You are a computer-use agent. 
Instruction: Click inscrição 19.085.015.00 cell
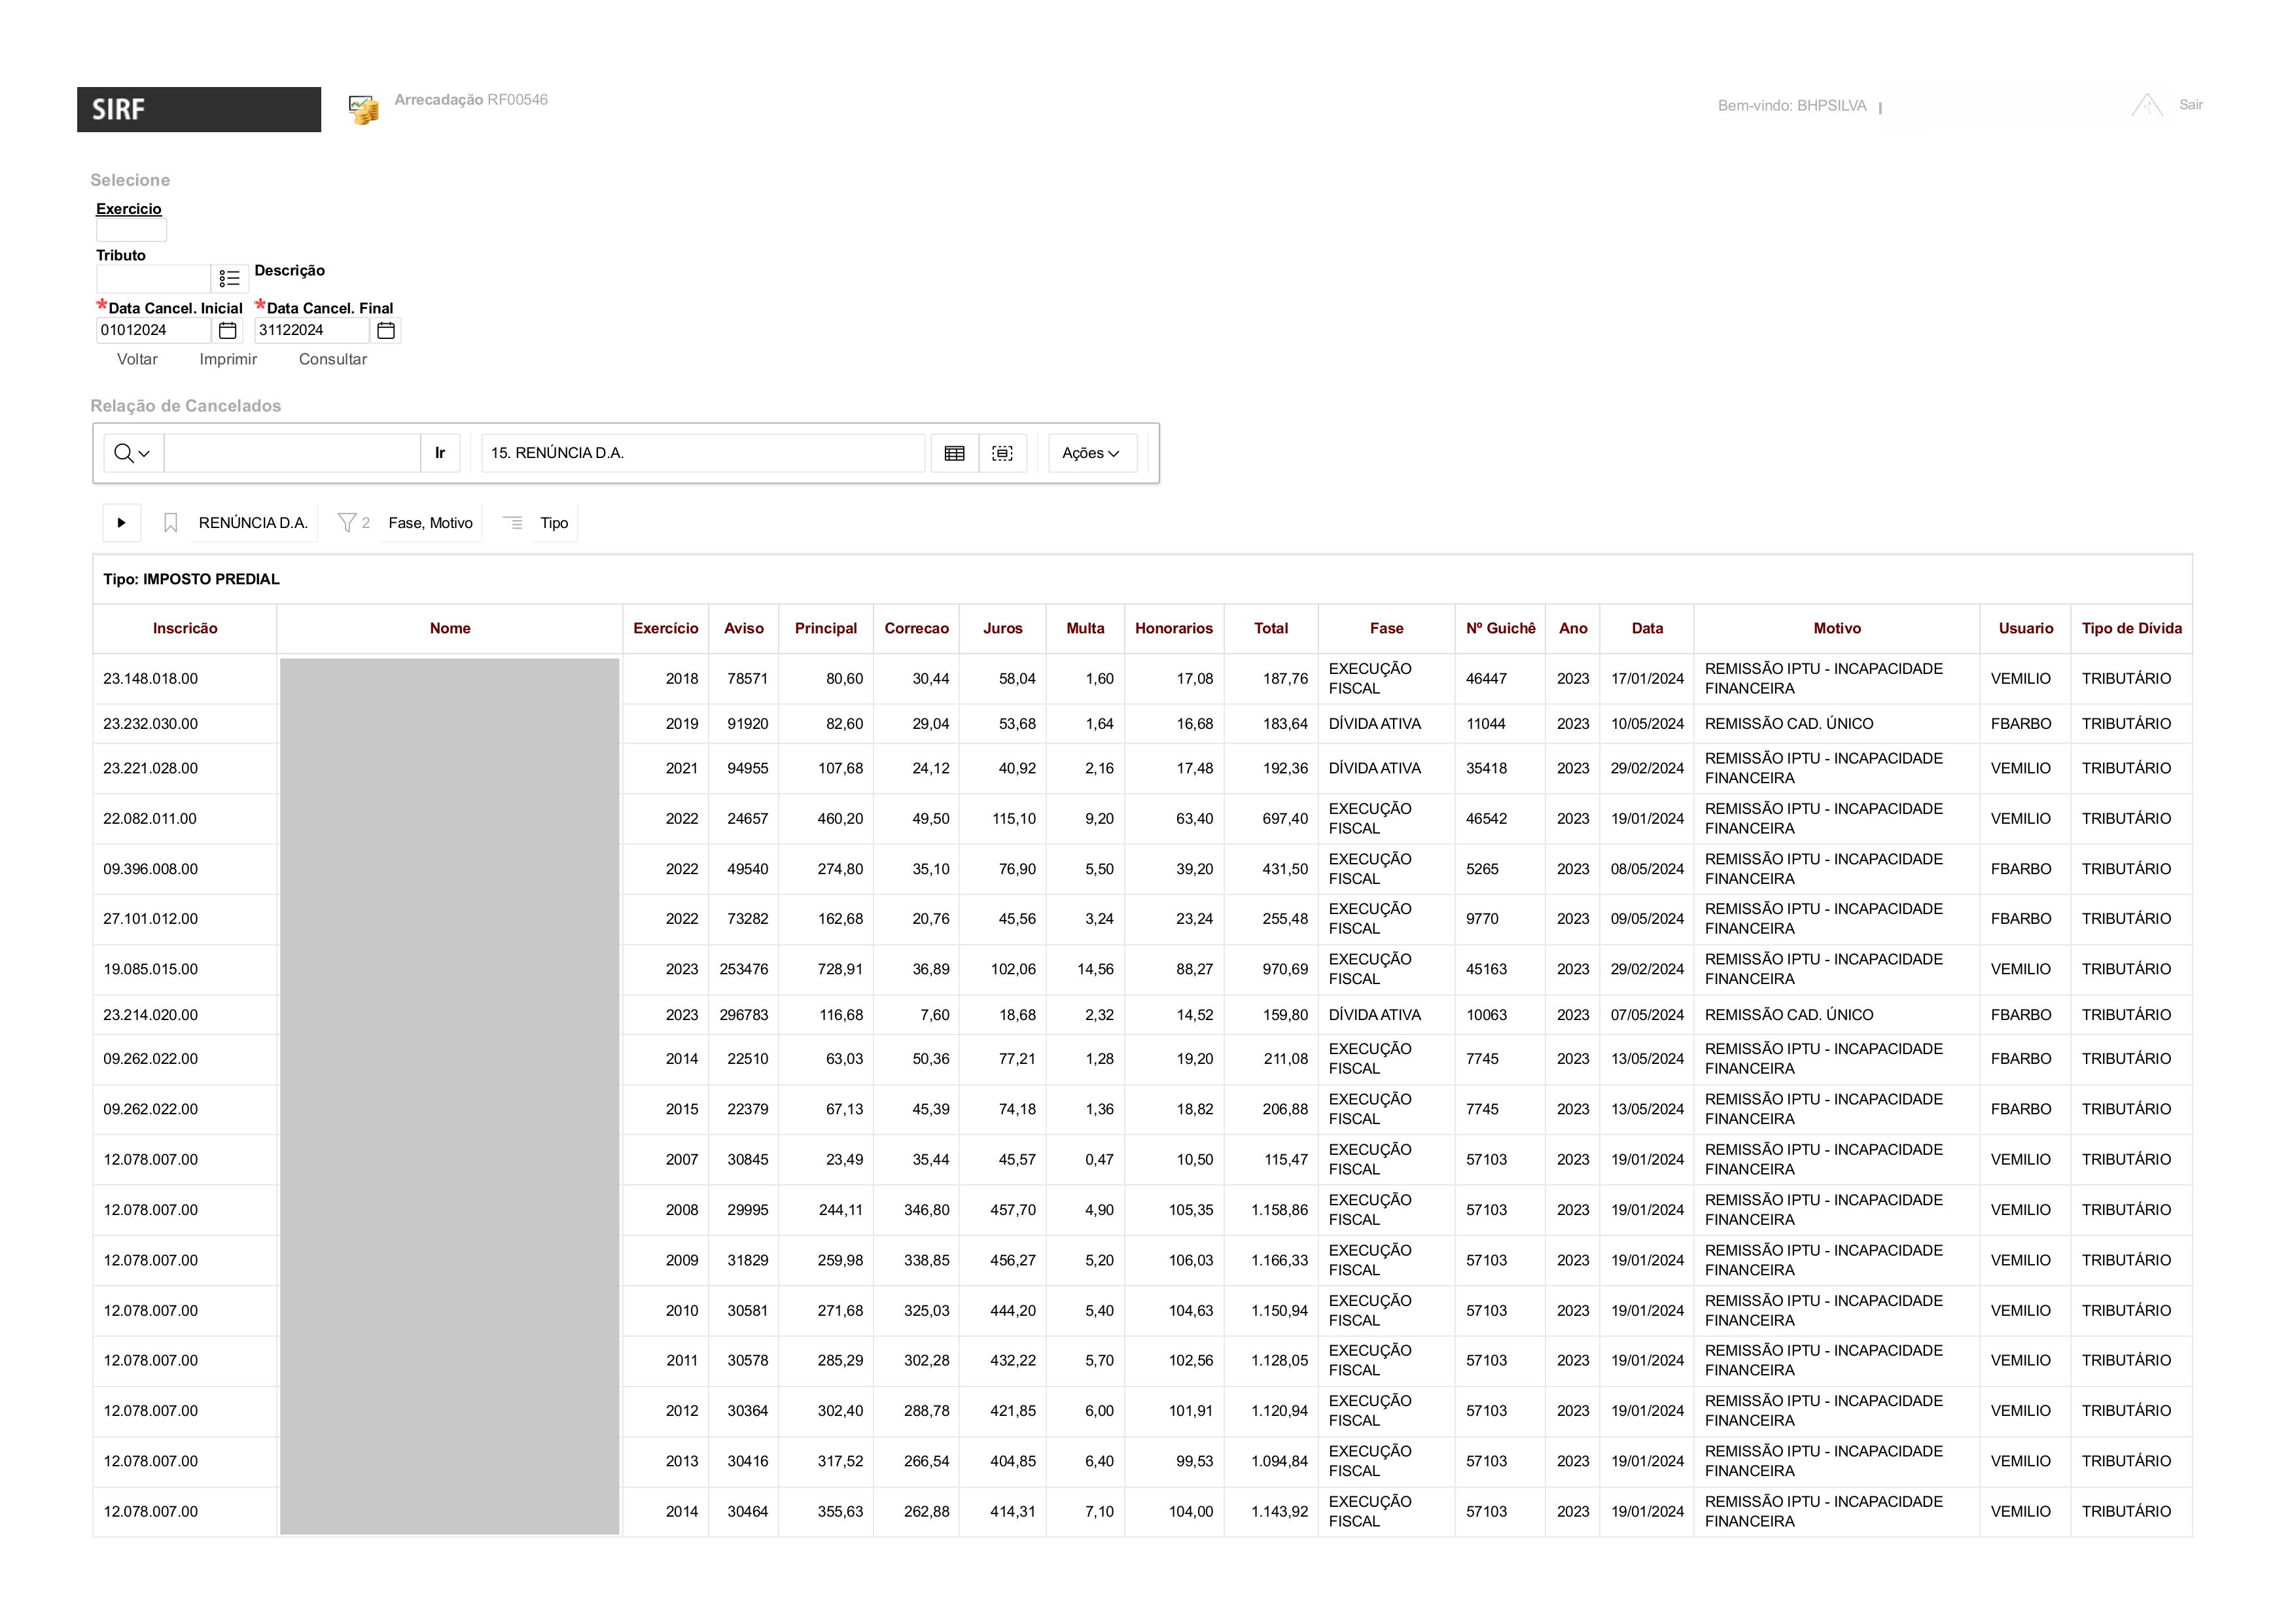(x=185, y=969)
